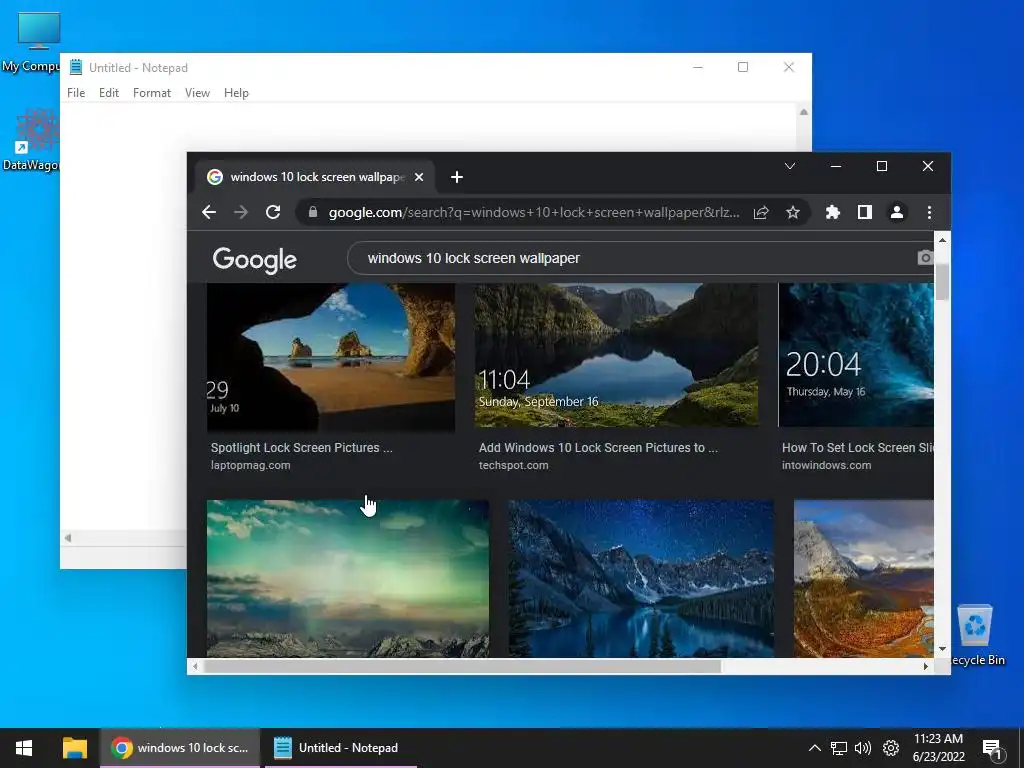The image size is (1024, 768).
Task: Open Notepad File menu
Action: tap(76, 93)
